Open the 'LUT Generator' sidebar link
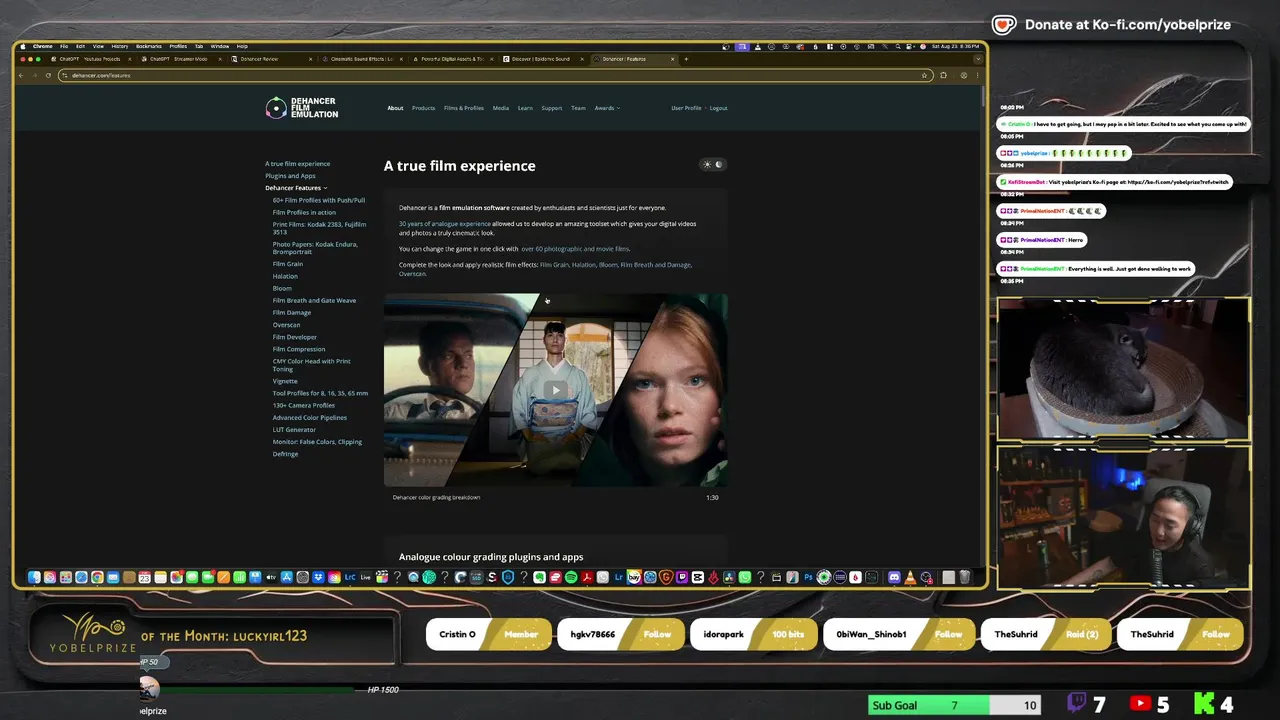The image size is (1280, 720). click(294, 430)
